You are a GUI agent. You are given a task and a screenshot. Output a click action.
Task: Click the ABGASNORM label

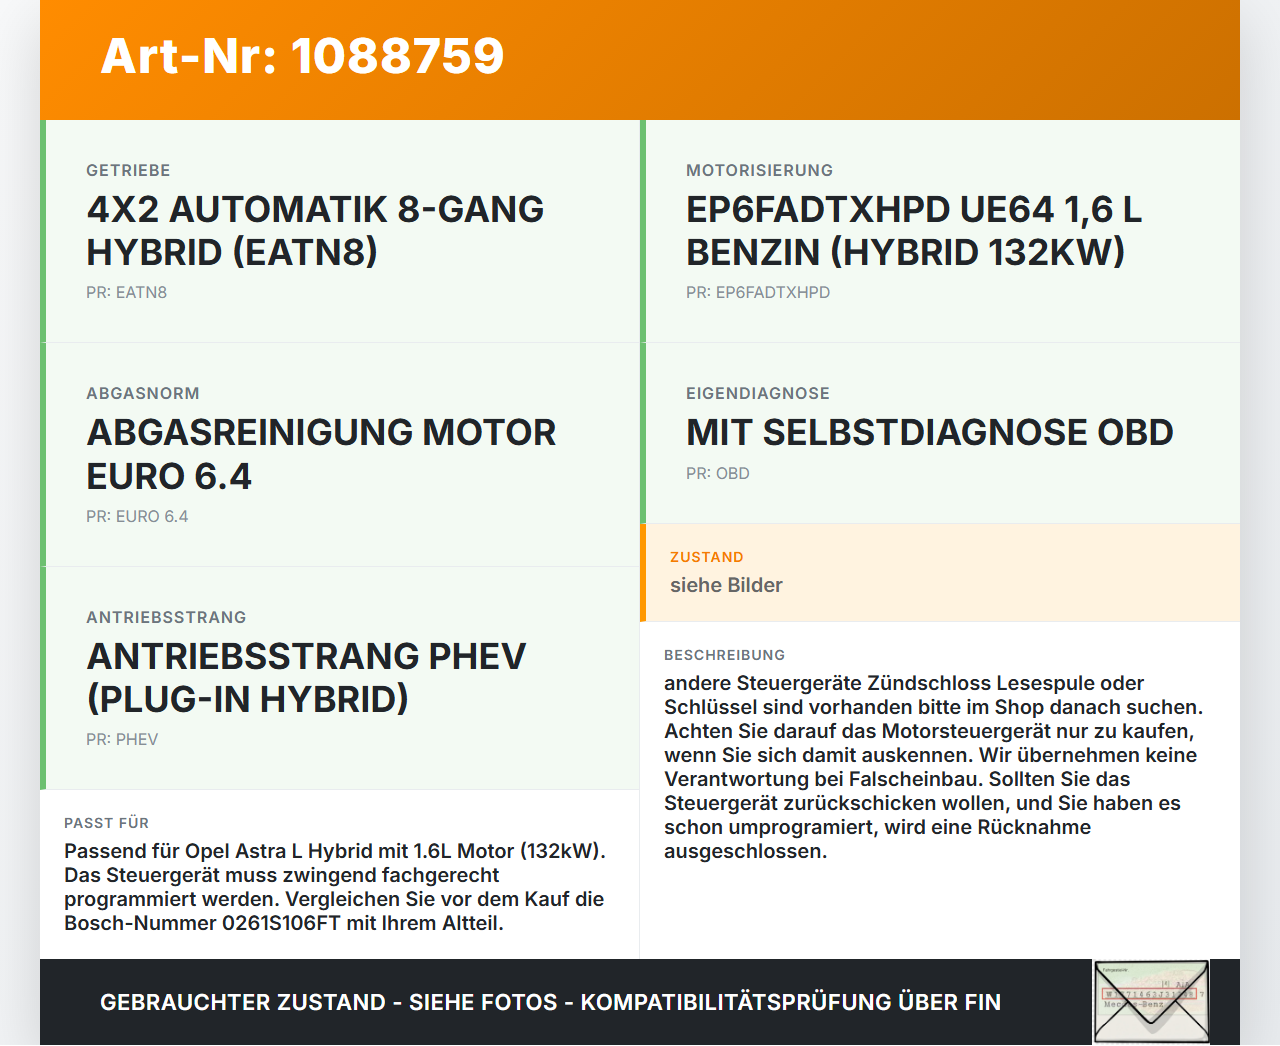[x=143, y=394]
